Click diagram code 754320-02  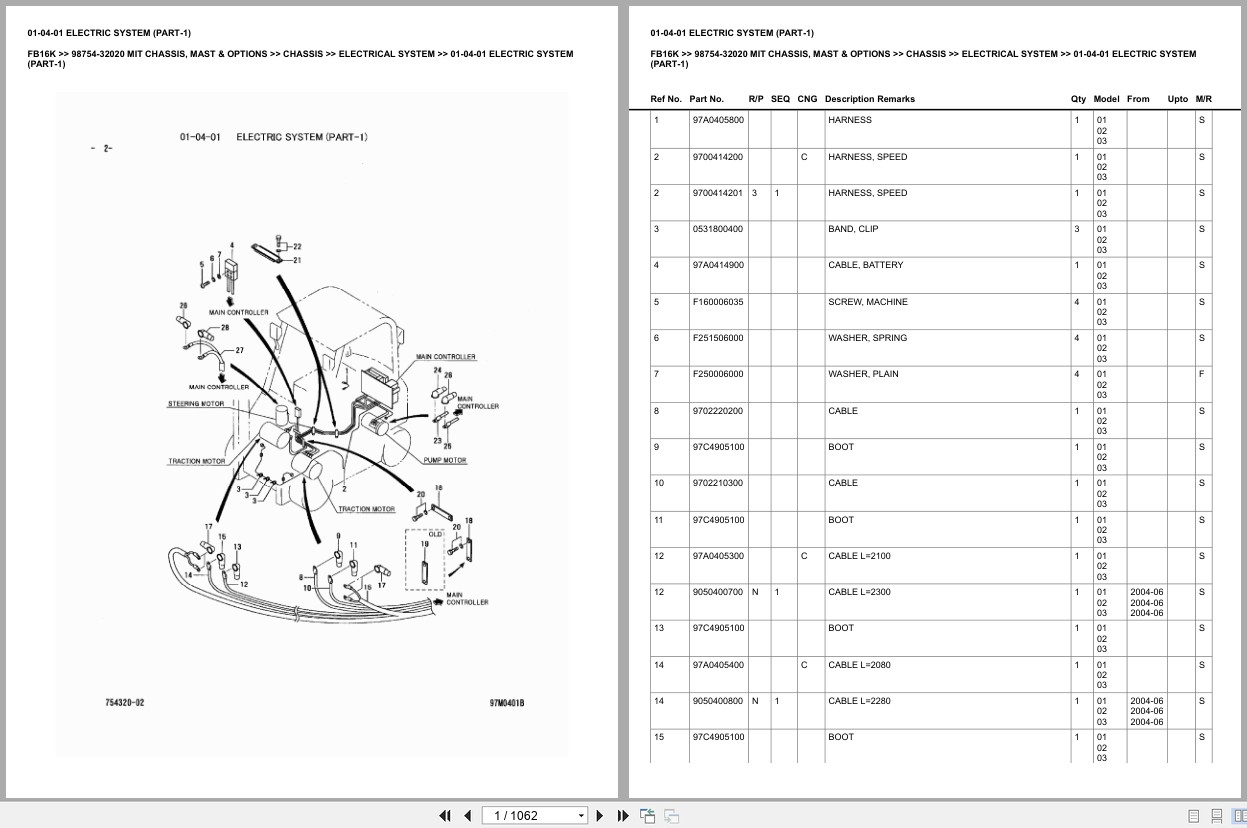(125, 703)
